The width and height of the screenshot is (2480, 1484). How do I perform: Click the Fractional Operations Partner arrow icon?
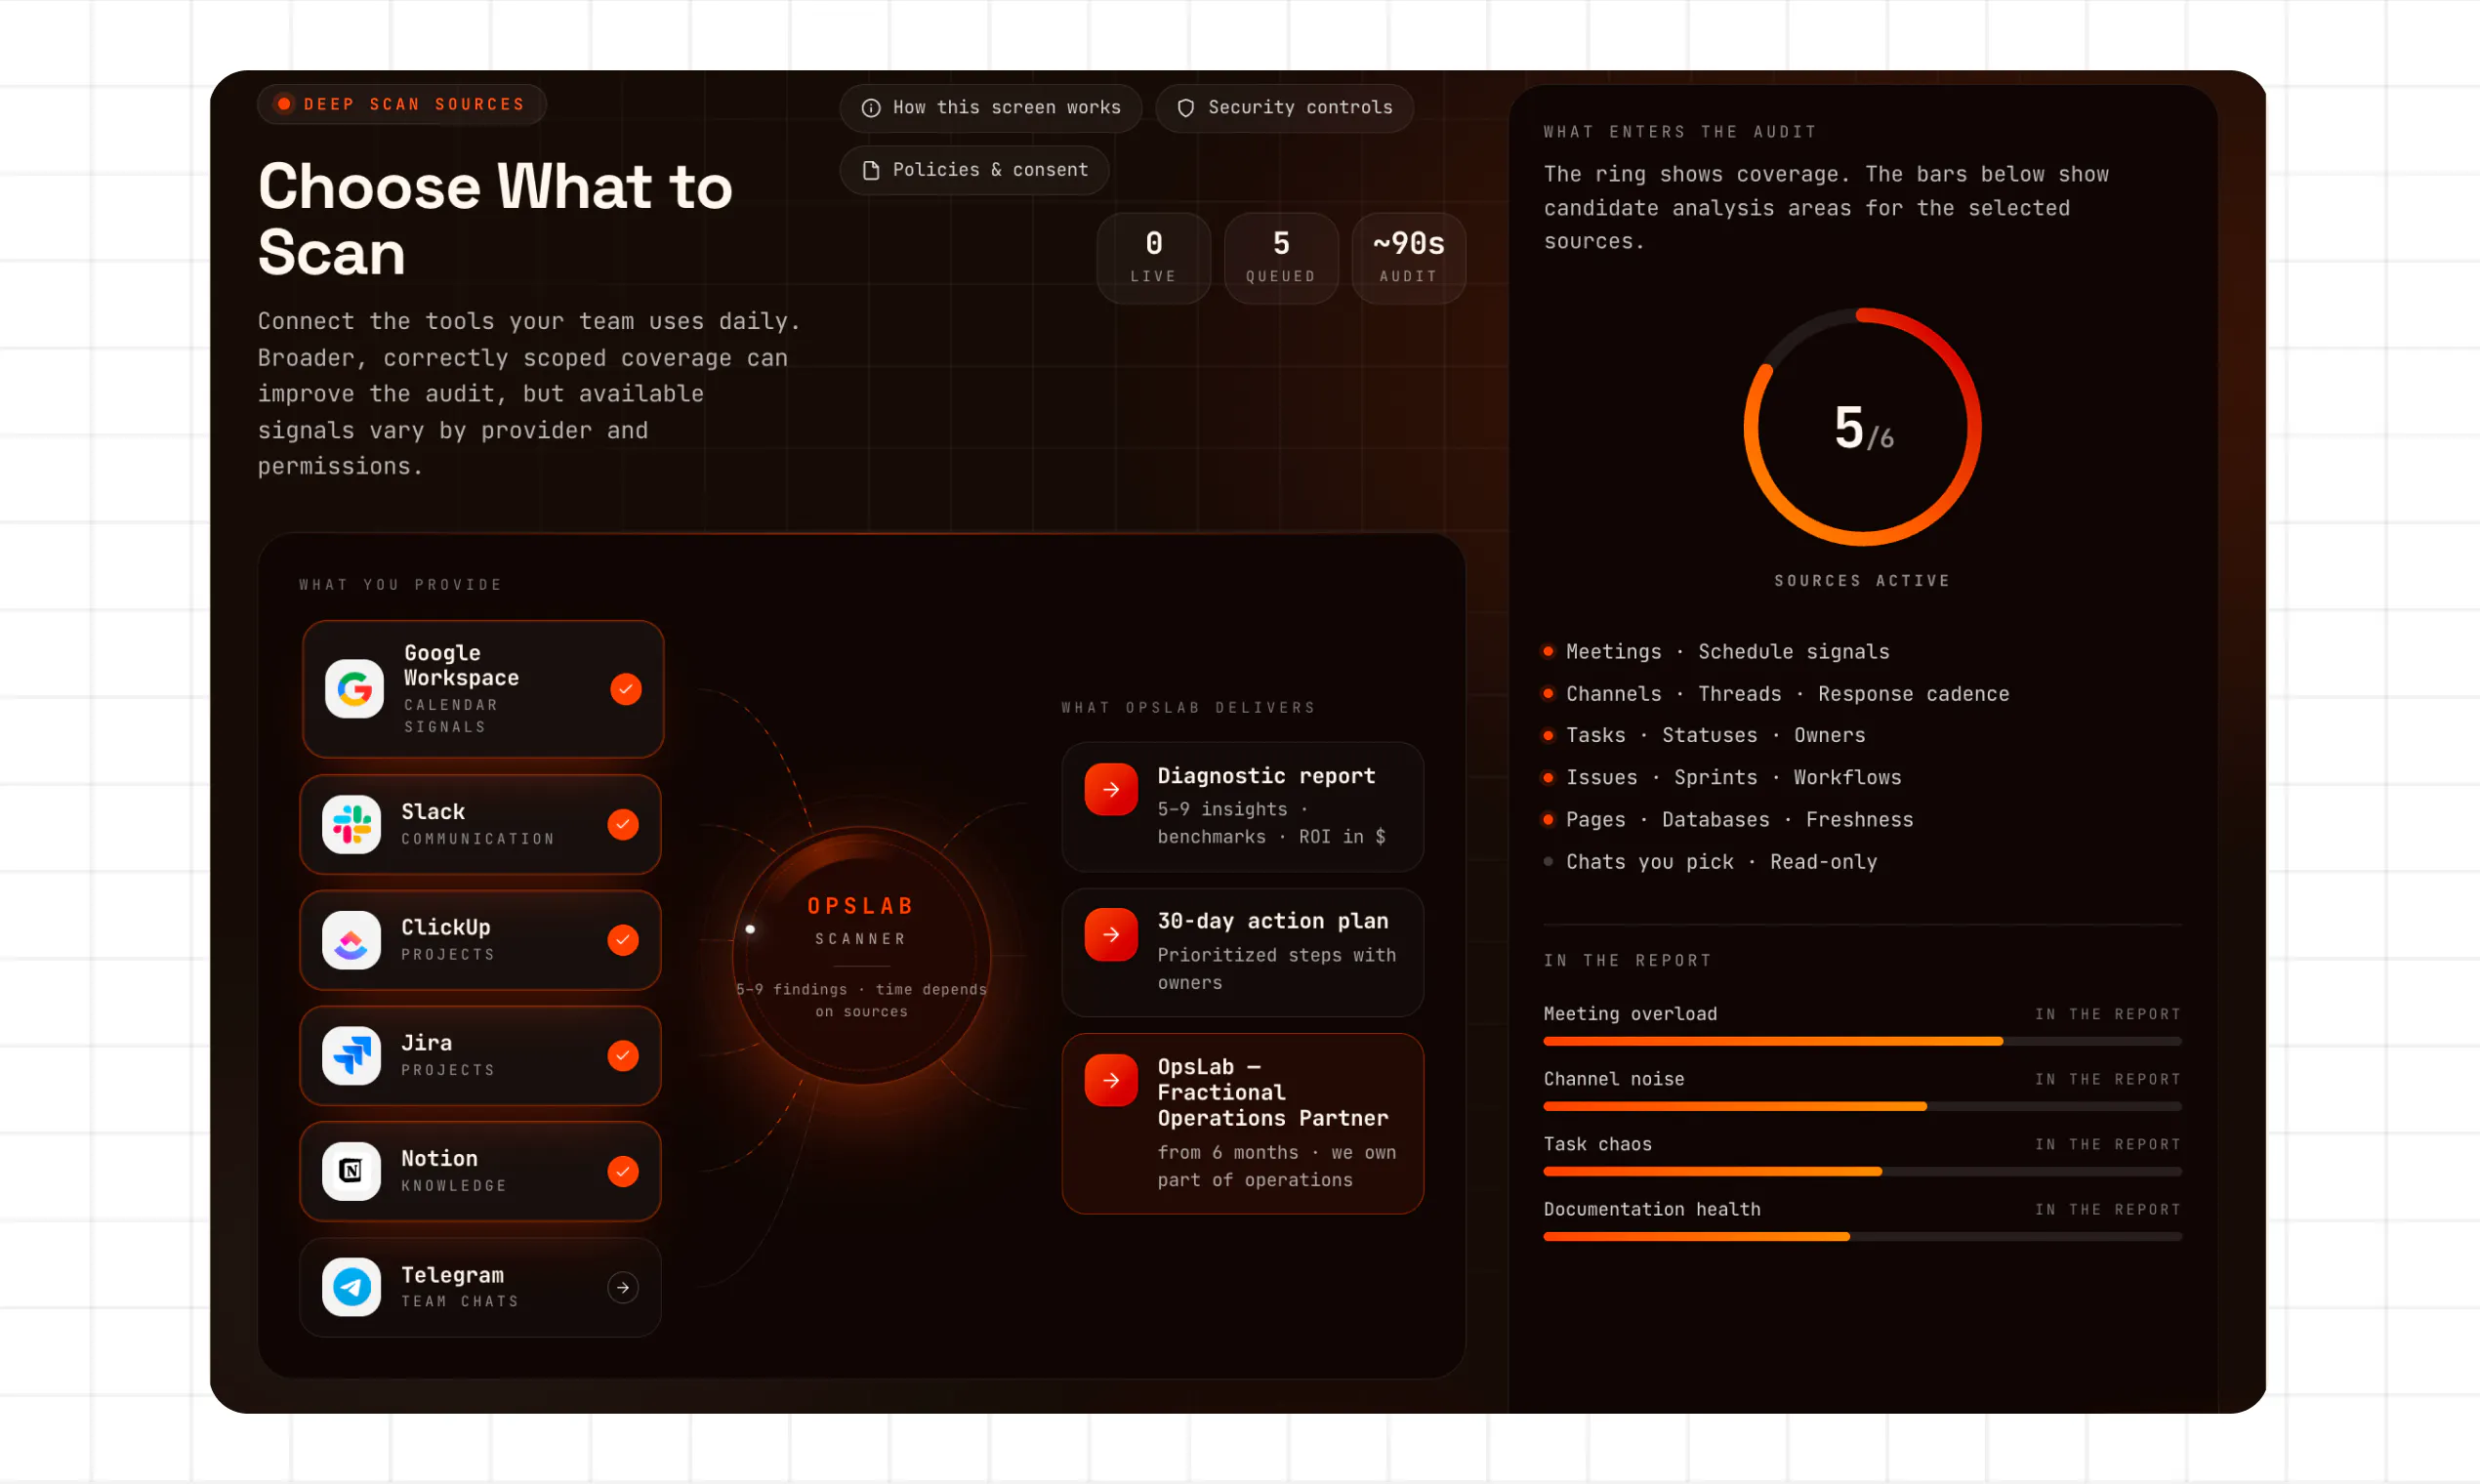(x=1111, y=1080)
